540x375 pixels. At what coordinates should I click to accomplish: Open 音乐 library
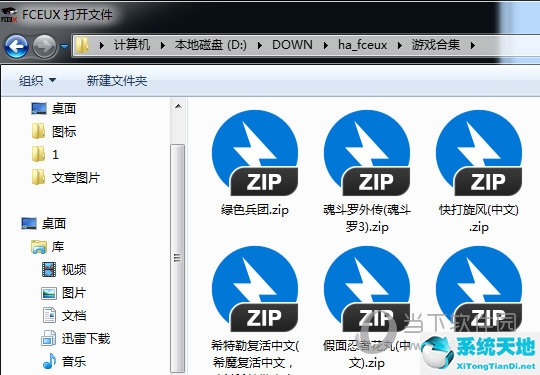point(74,362)
